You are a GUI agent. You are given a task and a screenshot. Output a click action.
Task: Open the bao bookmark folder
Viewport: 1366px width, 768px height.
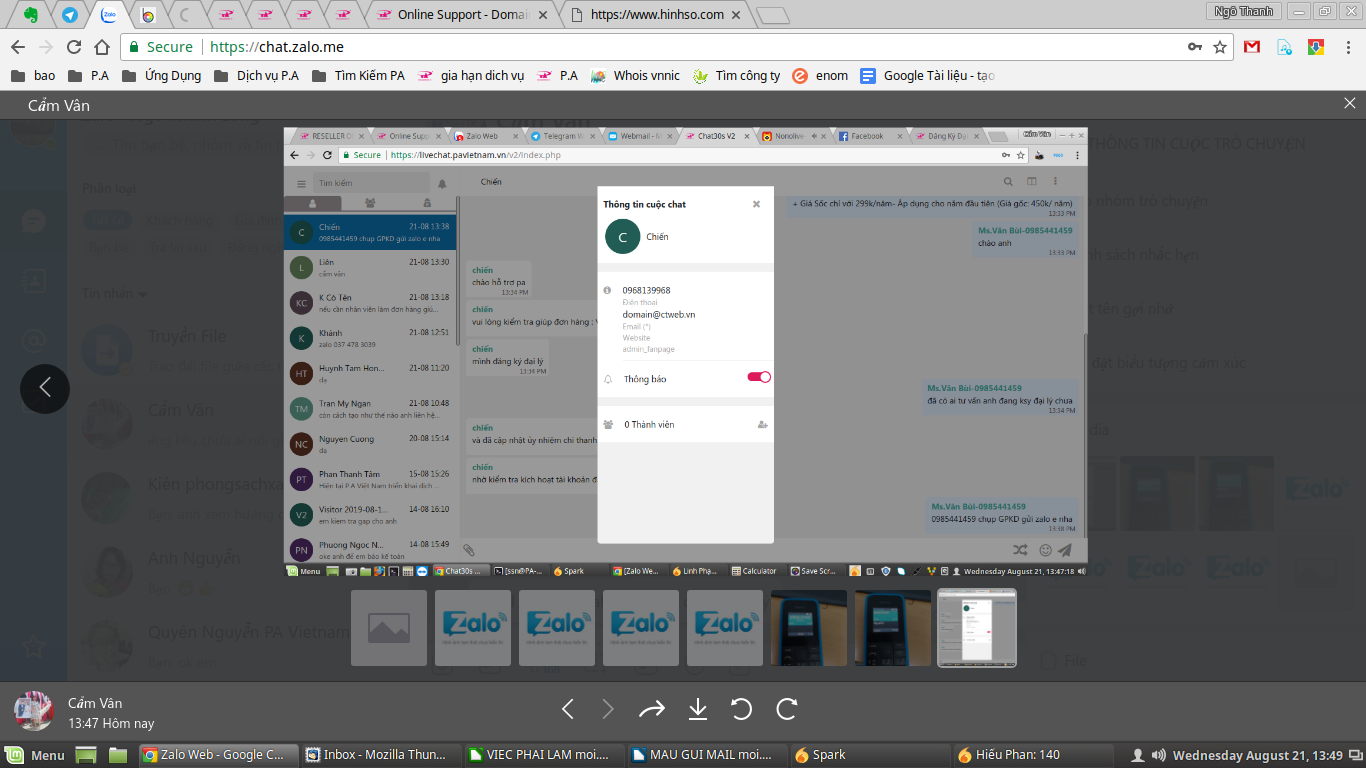(33, 75)
